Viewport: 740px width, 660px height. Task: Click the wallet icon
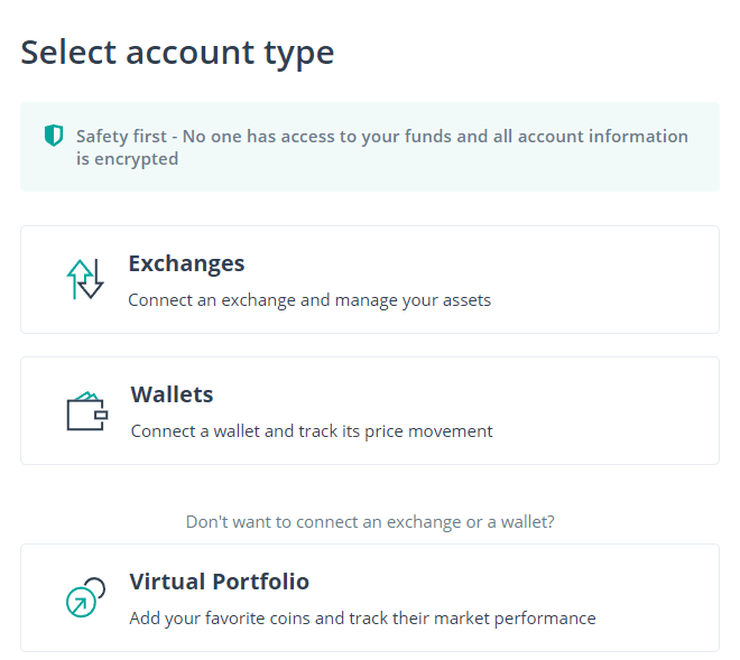pos(86,410)
